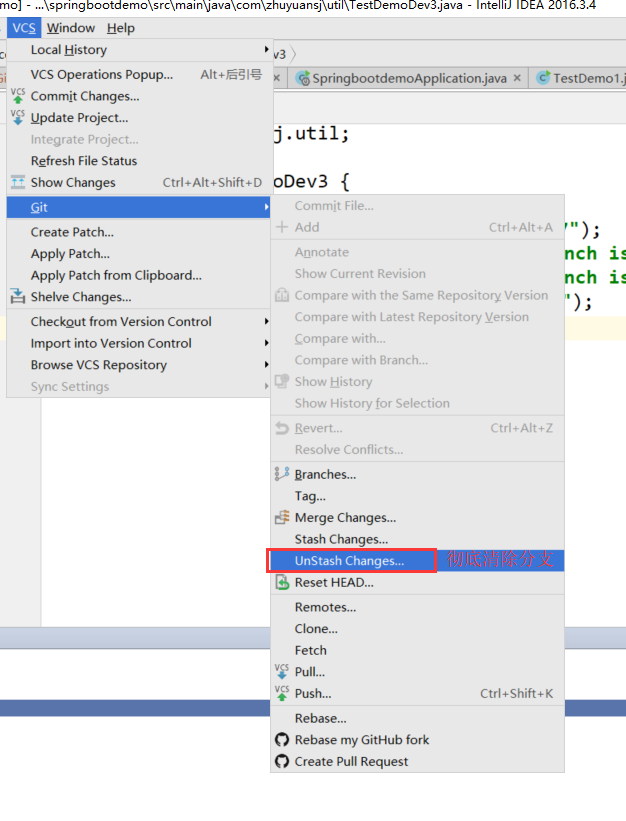Click the Commit Changes up-arrow icon
This screenshot has width=626, height=821.
tap(18, 96)
